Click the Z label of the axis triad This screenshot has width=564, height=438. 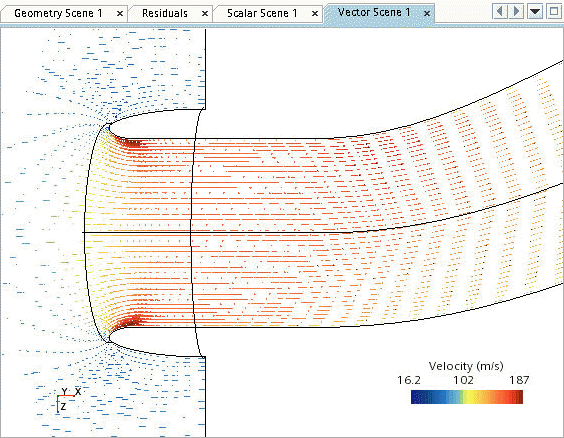pyautogui.click(x=63, y=407)
